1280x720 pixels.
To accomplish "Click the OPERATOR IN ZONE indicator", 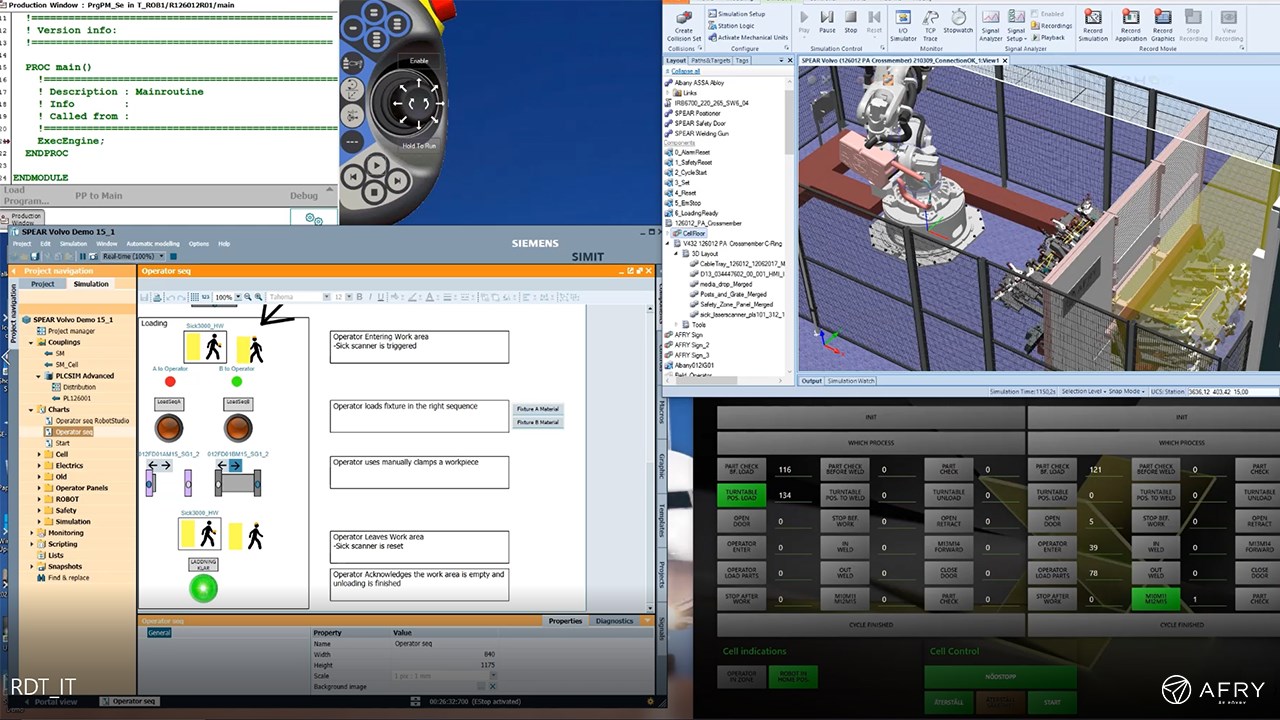I will [x=742, y=677].
